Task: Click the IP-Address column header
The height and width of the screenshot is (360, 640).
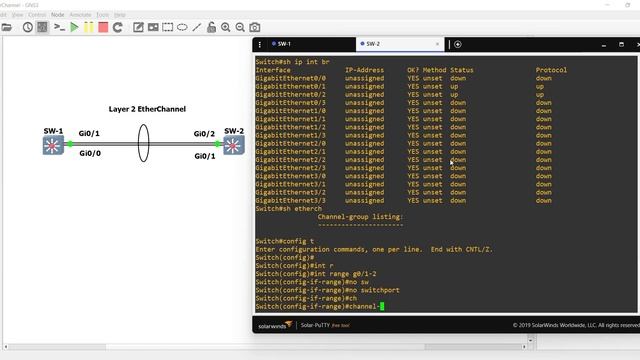Action: point(364,70)
